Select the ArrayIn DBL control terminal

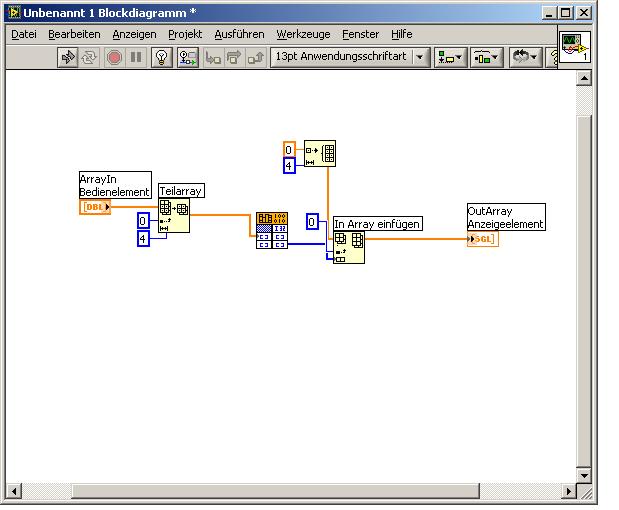tap(95, 207)
